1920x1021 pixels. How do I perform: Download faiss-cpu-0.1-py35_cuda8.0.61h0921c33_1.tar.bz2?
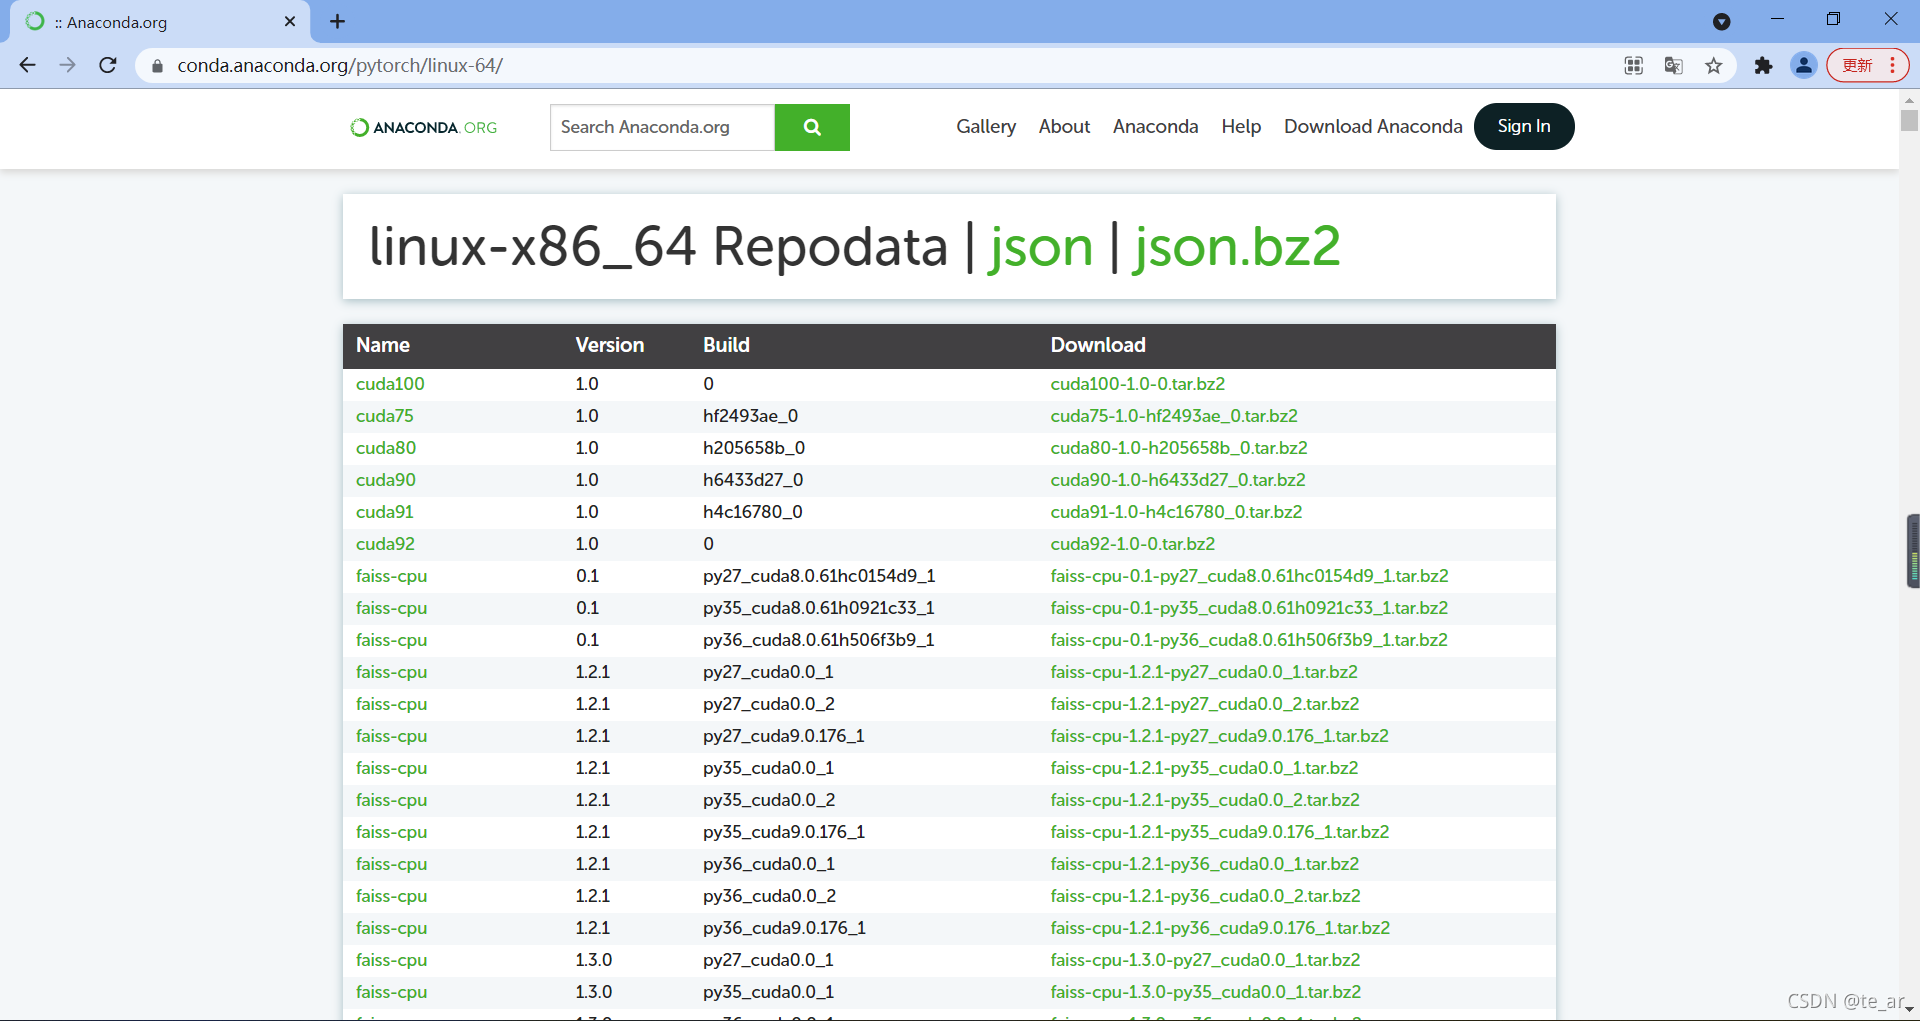(x=1249, y=608)
